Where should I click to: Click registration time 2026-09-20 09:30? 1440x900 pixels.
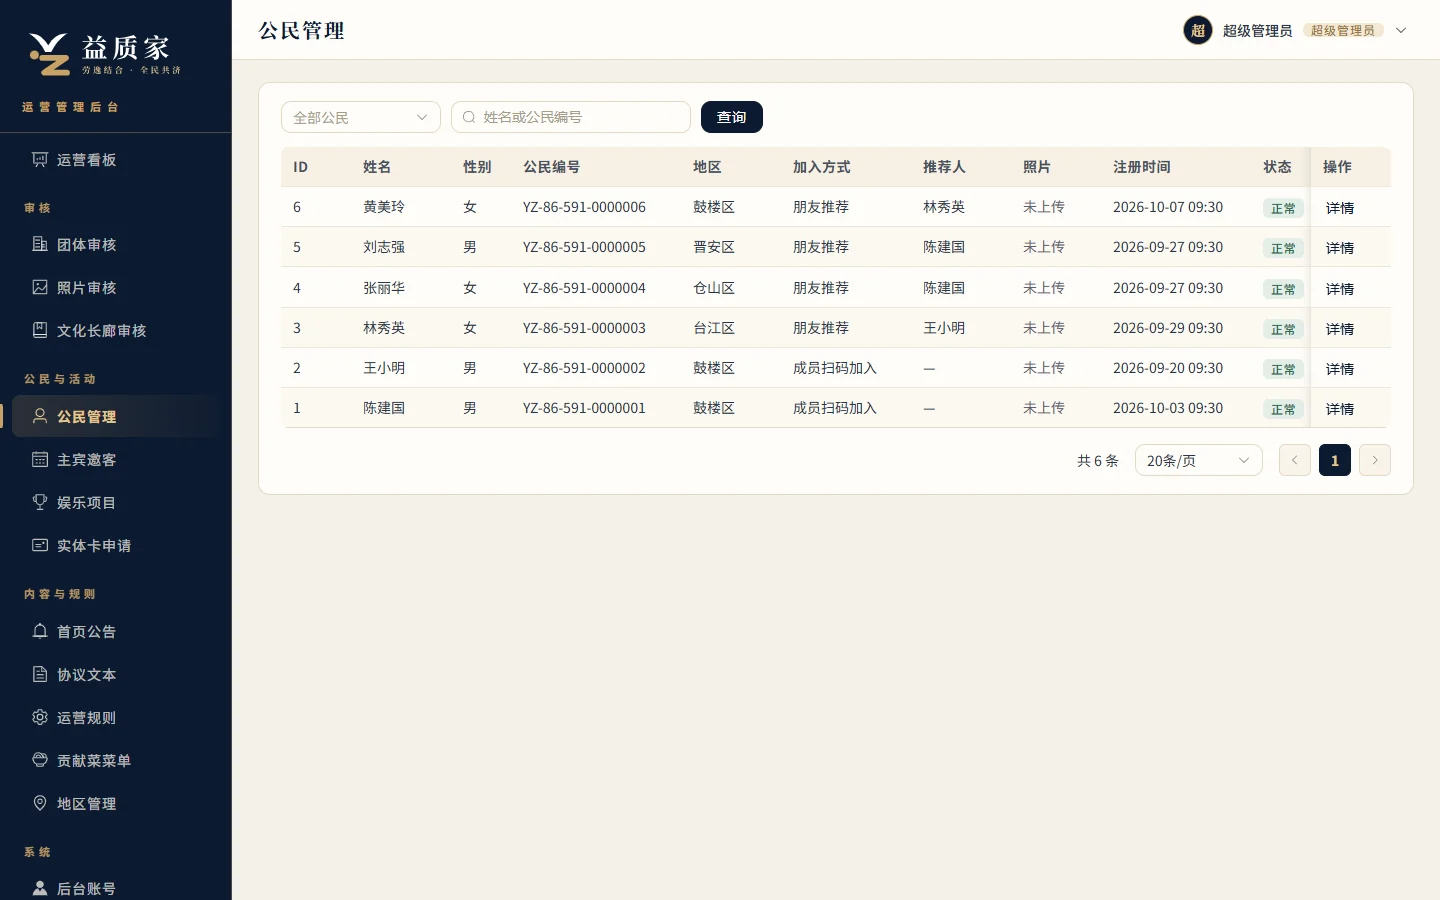coord(1168,368)
